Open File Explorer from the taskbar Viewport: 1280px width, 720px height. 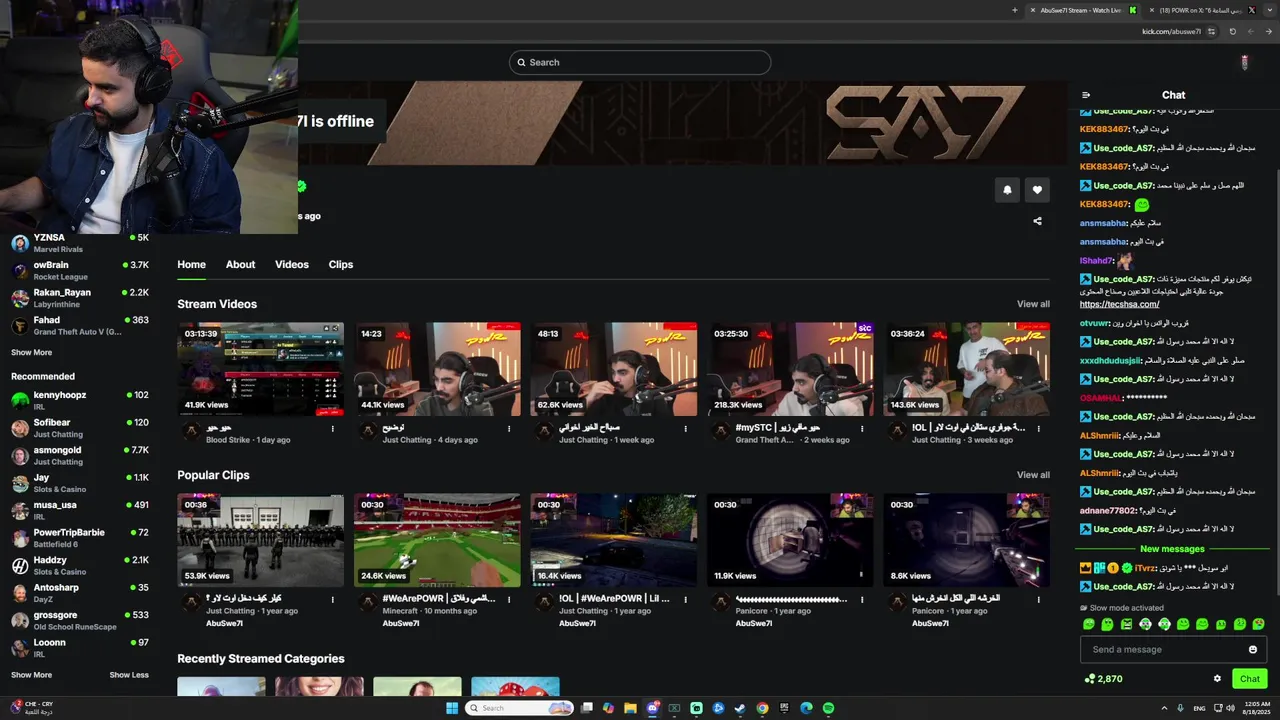630,708
